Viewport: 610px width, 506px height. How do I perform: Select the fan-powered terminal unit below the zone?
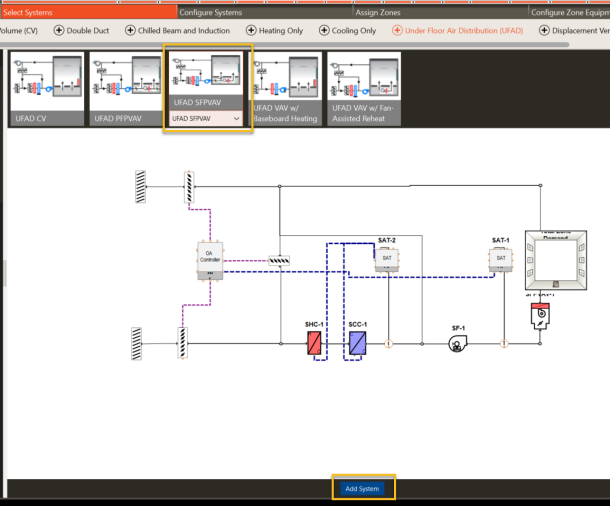click(x=540, y=316)
